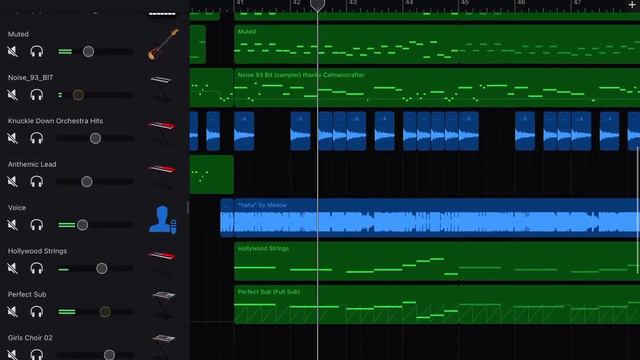Click bar 47 on the timeline ruler
This screenshot has width=640, height=360.
577,3
